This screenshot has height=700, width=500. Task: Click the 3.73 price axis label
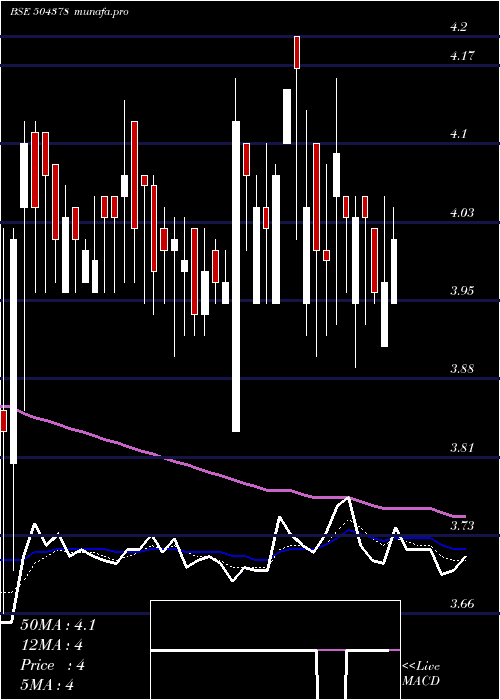462,526
